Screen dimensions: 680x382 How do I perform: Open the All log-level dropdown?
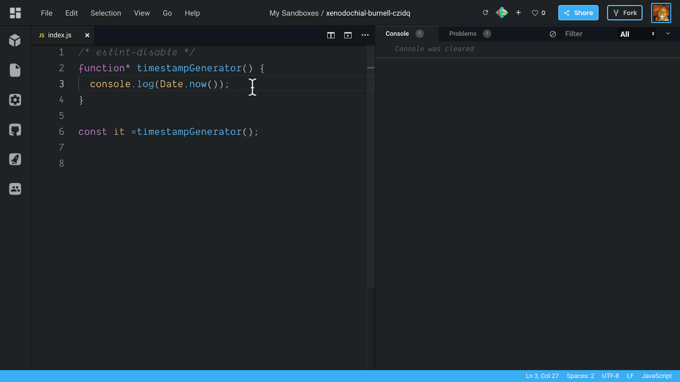[637, 34]
